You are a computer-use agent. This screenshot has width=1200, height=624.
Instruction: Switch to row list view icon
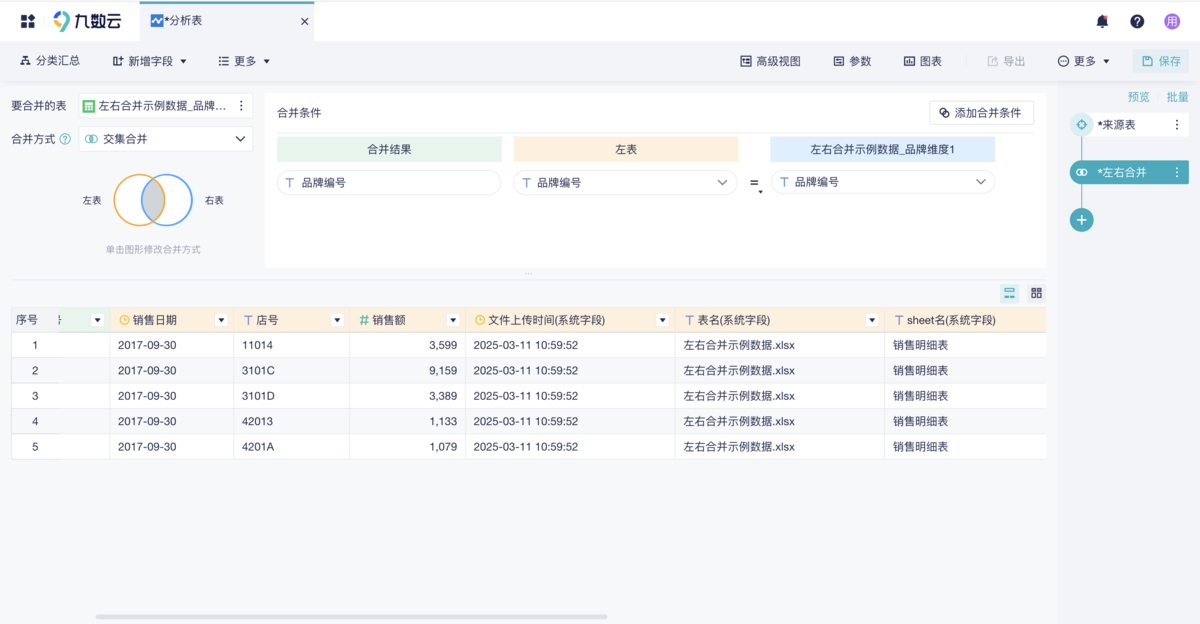[1010, 293]
